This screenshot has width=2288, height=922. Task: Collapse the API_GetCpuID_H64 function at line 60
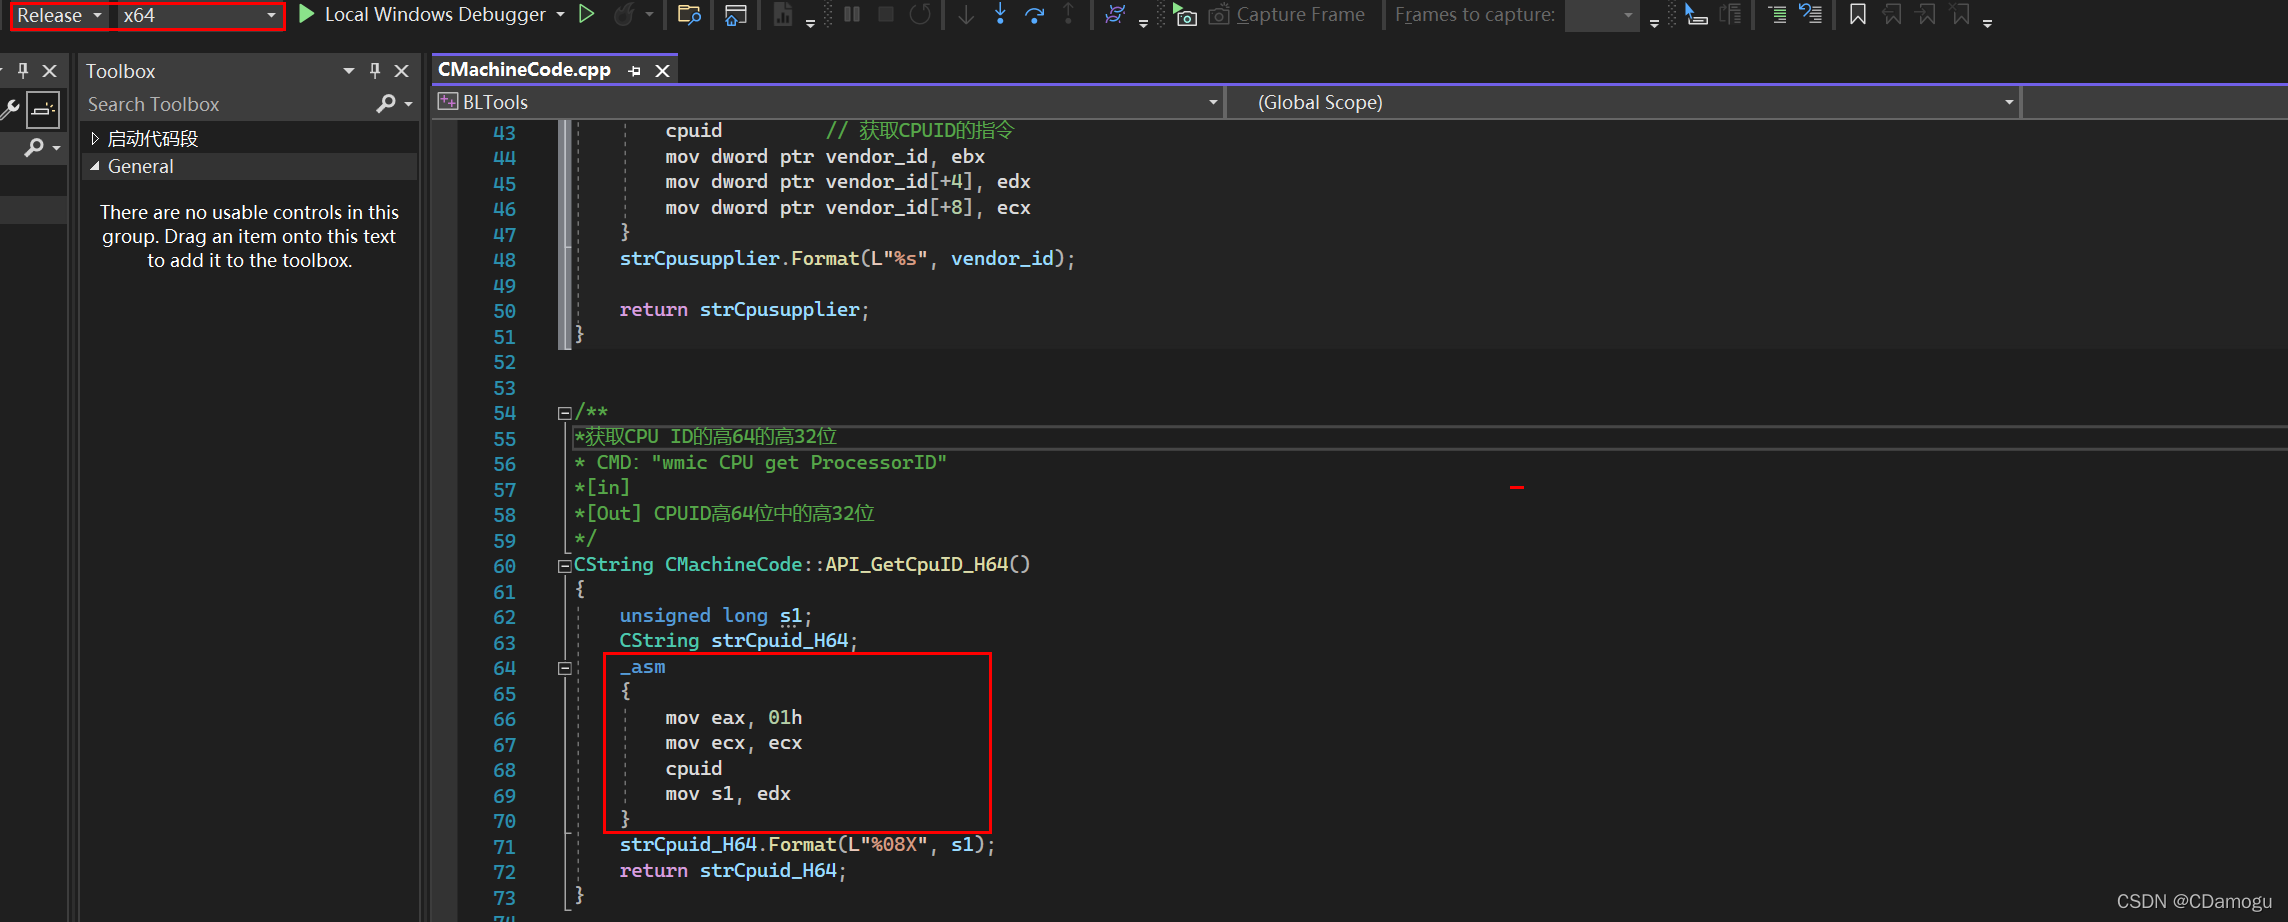coord(564,566)
